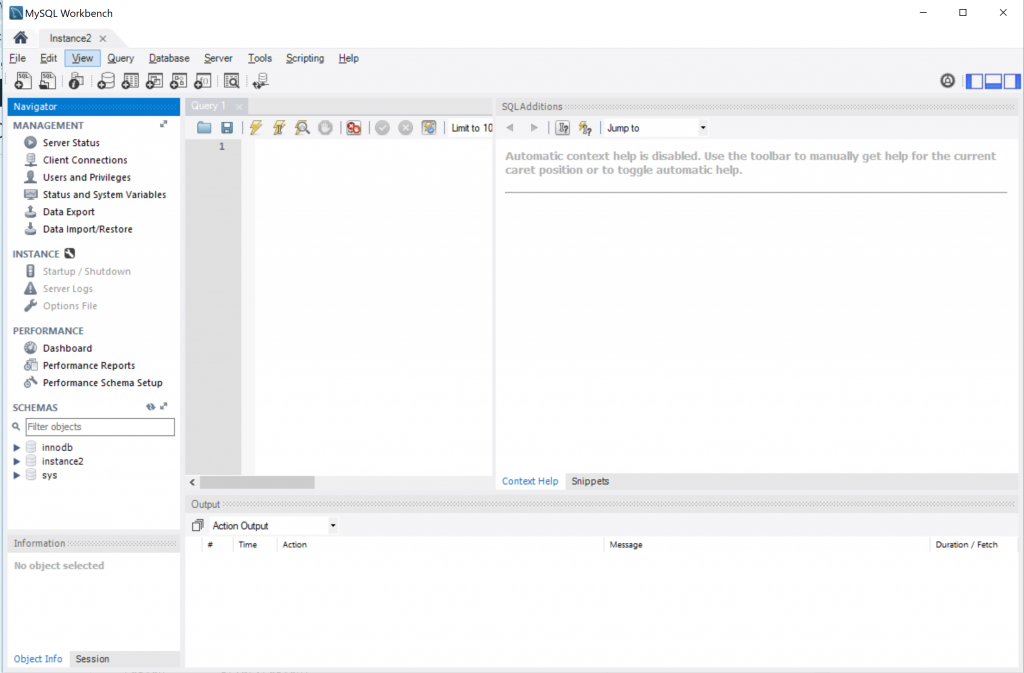The height and width of the screenshot is (673, 1024).
Task: Expand the innodb schema
Action: pos(17,448)
